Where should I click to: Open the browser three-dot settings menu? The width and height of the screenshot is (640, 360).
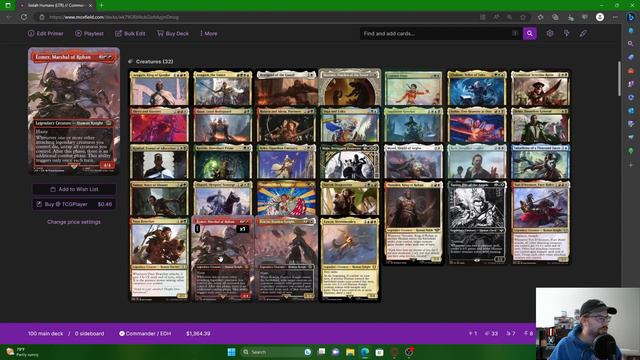point(615,17)
